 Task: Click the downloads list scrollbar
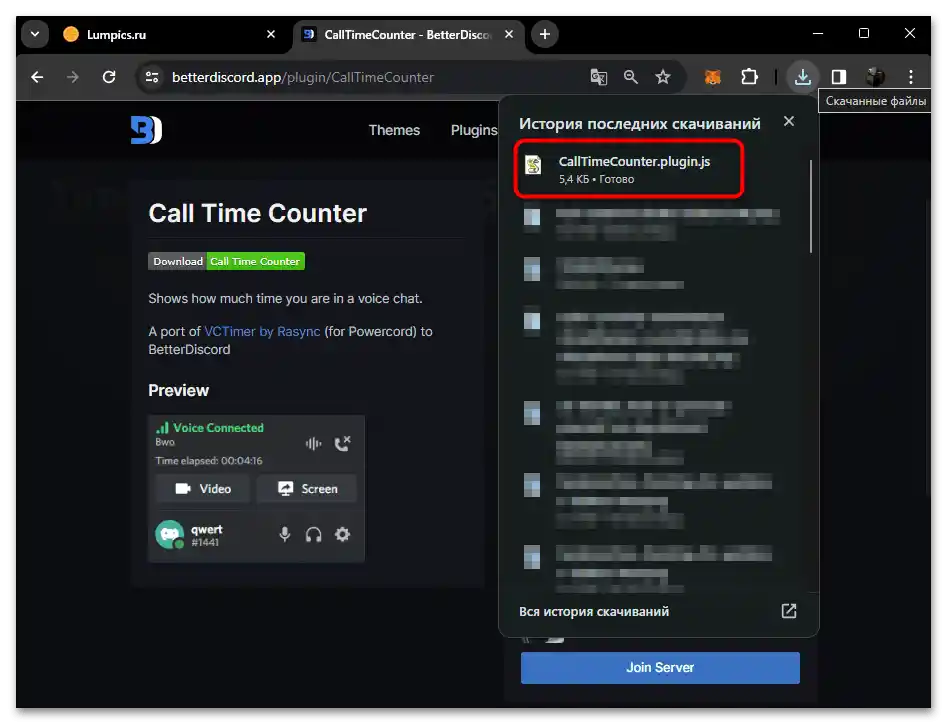point(811,207)
